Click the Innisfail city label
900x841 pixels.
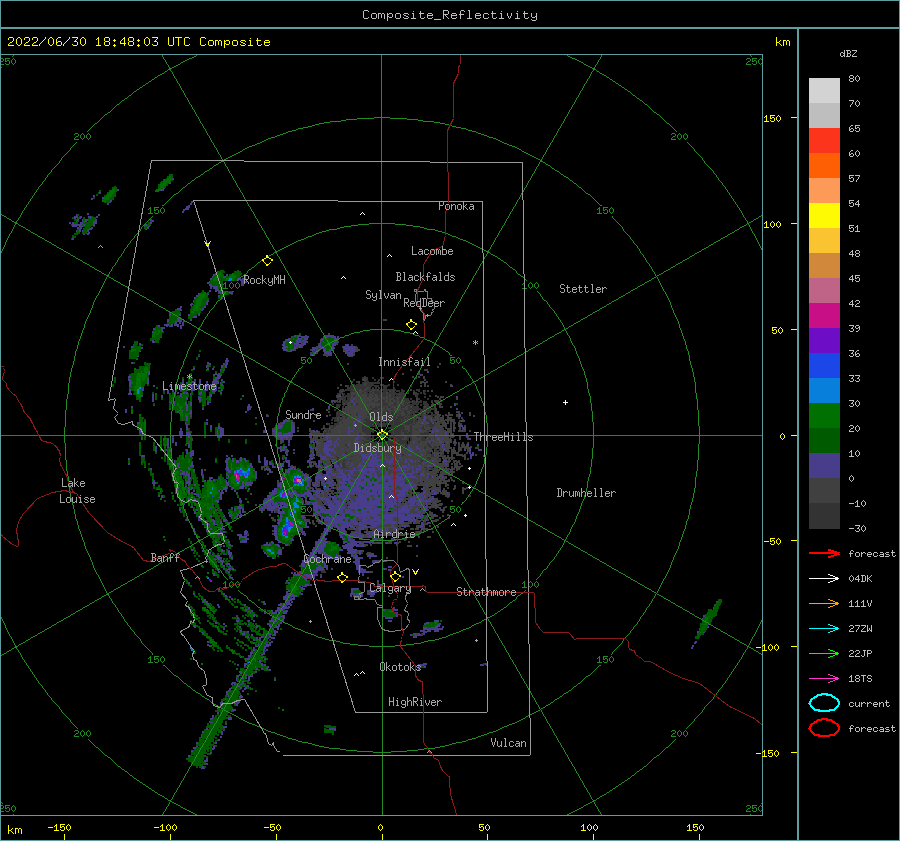point(404,362)
